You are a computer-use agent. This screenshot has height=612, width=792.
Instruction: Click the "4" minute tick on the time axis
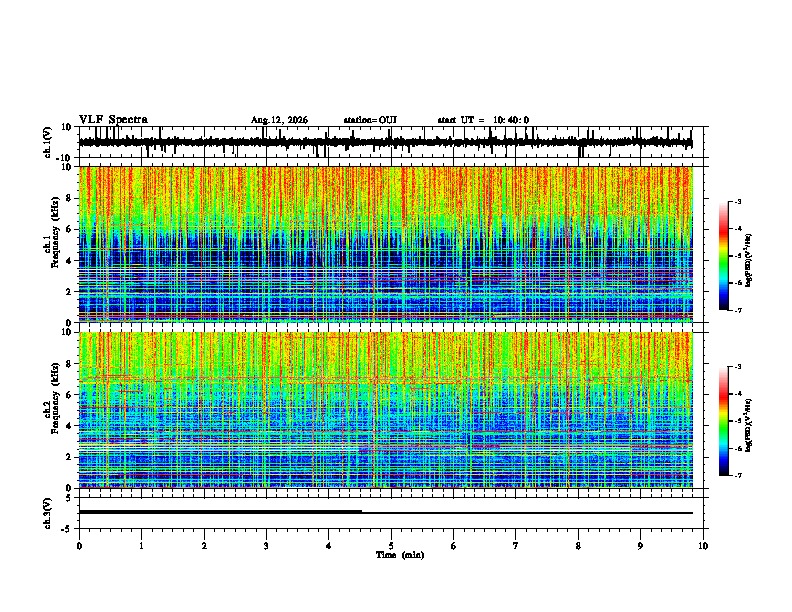[329, 546]
